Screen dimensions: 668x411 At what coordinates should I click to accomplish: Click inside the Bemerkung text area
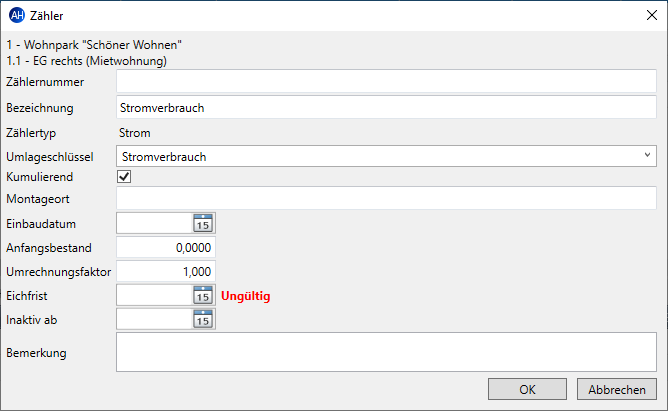pos(386,352)
